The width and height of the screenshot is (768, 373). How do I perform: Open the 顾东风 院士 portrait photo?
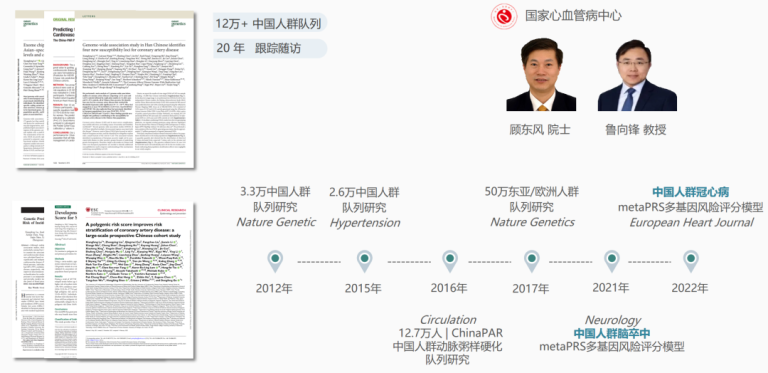541,74
